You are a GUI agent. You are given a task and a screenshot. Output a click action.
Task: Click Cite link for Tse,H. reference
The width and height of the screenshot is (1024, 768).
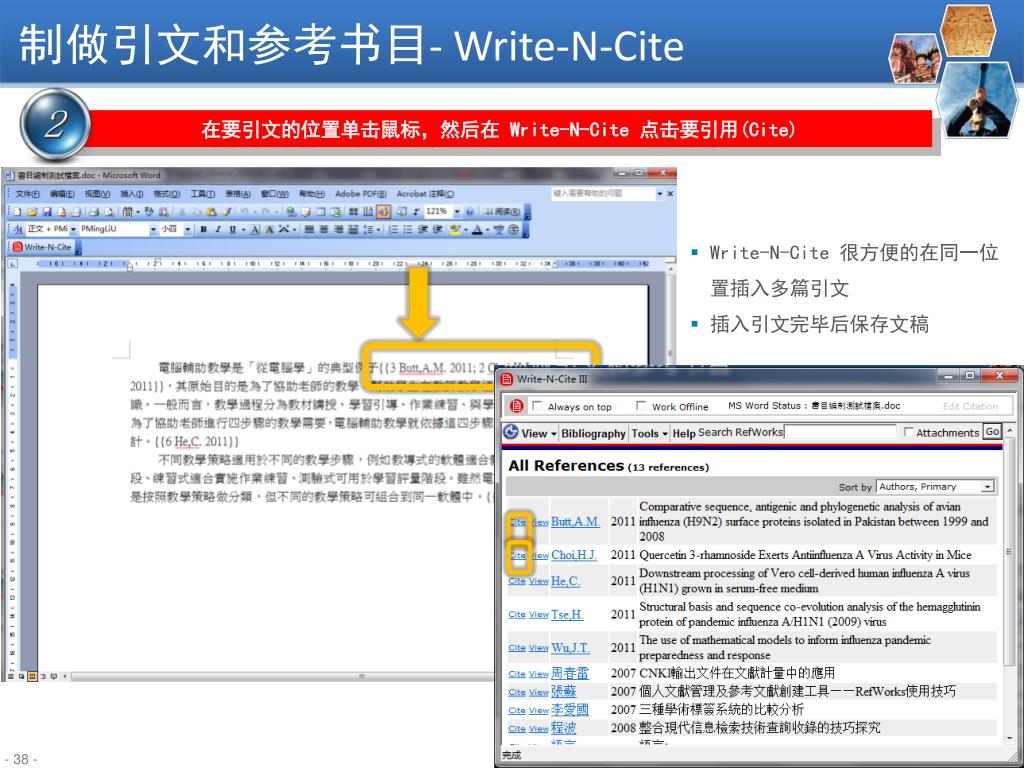coord(517,615)
